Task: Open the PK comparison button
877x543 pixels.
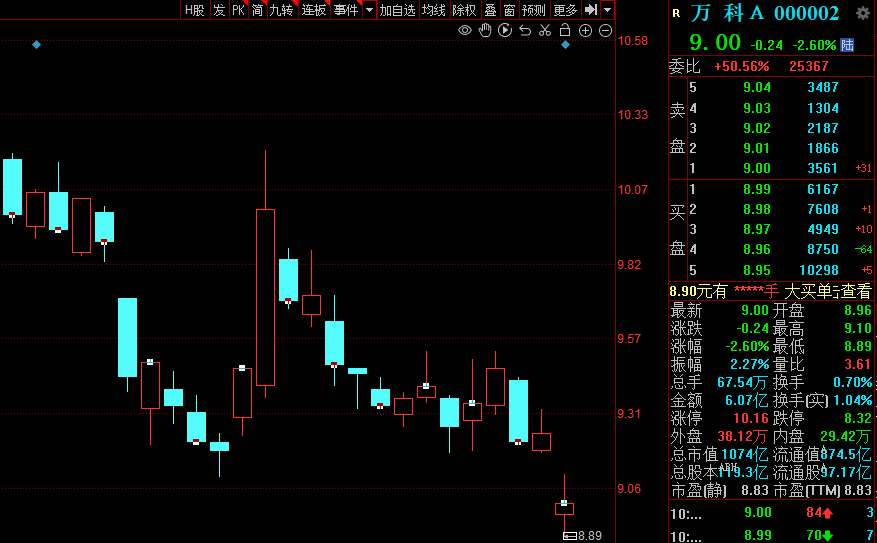Action: 238,10
